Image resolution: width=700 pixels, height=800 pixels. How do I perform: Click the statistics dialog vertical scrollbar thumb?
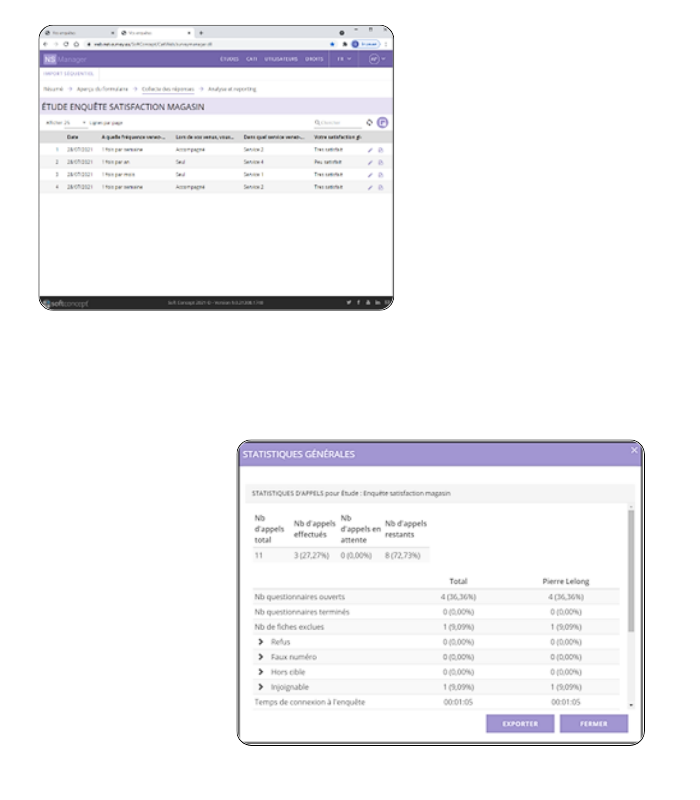pos(631,570)
